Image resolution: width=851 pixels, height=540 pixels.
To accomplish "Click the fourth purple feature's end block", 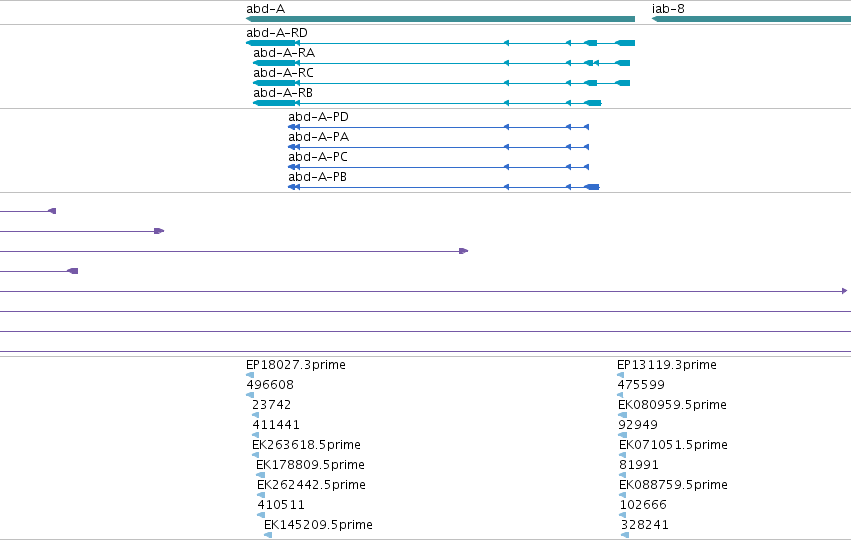I will 73,271.
